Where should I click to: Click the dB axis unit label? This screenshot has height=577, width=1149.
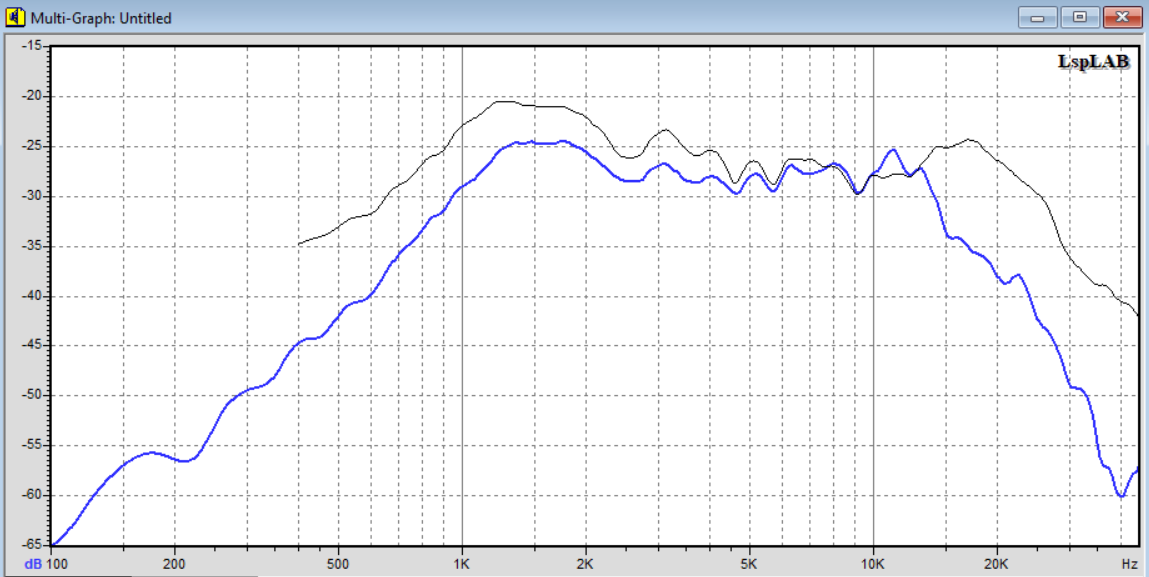32,565
